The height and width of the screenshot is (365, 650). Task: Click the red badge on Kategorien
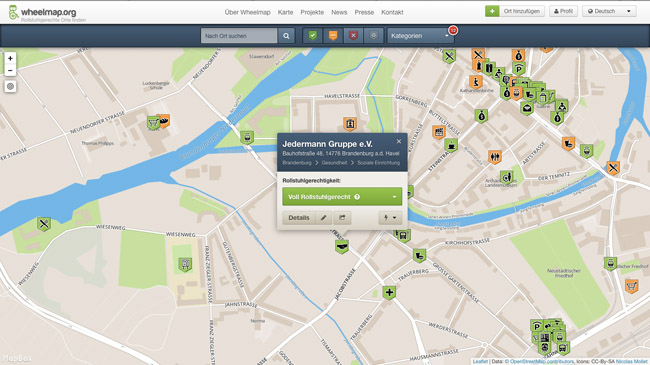pos(453,30)
